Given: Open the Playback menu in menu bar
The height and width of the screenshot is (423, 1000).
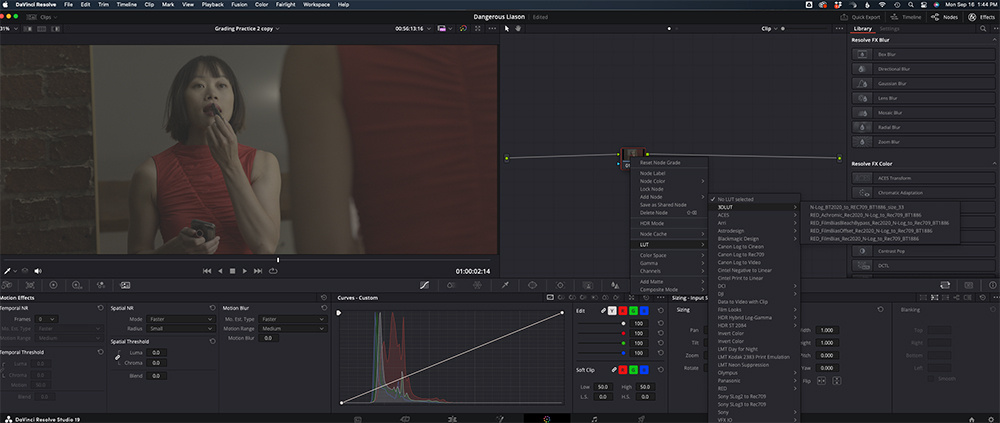Looking at the screenshot, I should tap(212, 4).
